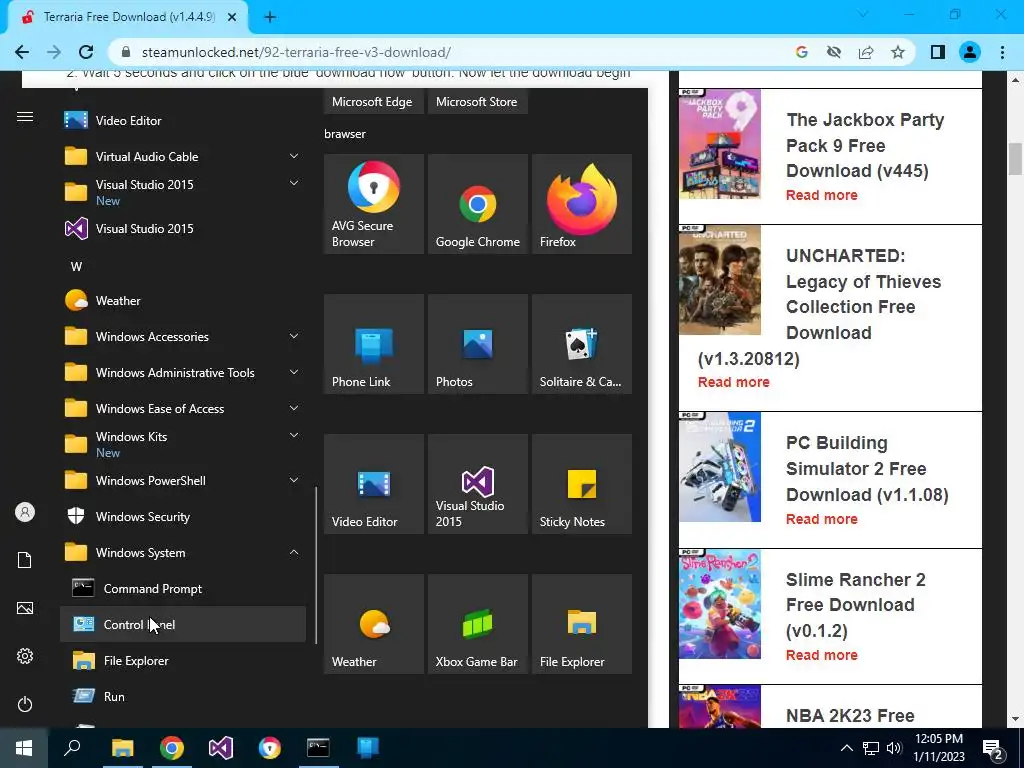Click Read more under UNCHARTED Legacy of Thieves

pos(733,382)
